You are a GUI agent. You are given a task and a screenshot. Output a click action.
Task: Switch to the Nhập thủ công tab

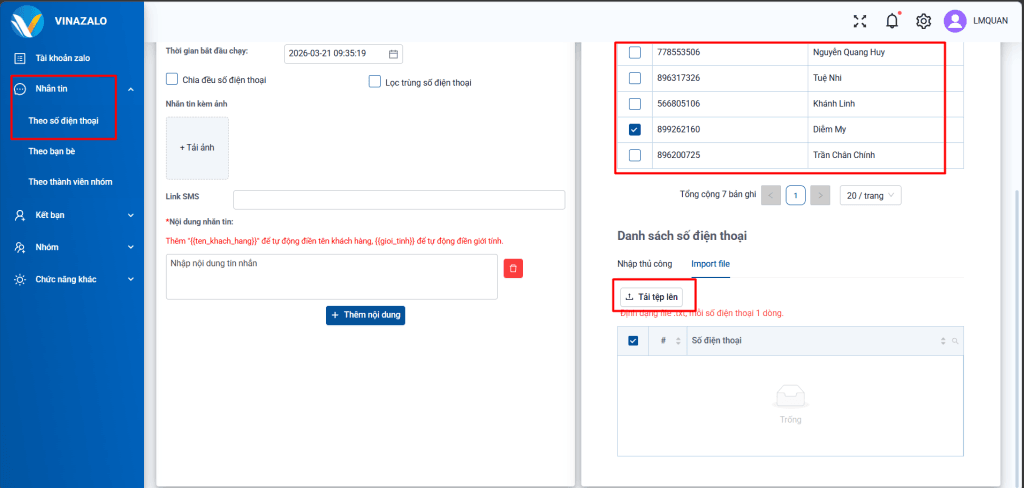point(645,263)
